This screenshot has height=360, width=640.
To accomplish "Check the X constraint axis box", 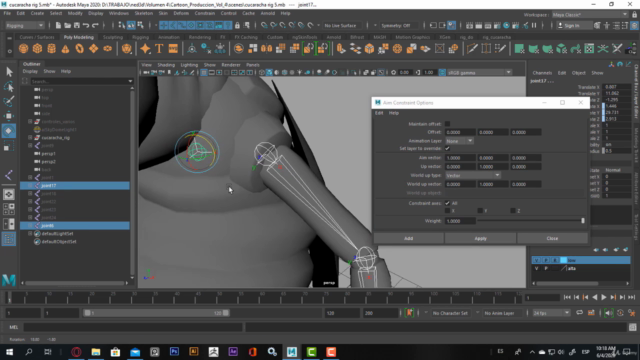I will [x=447, y=211].
